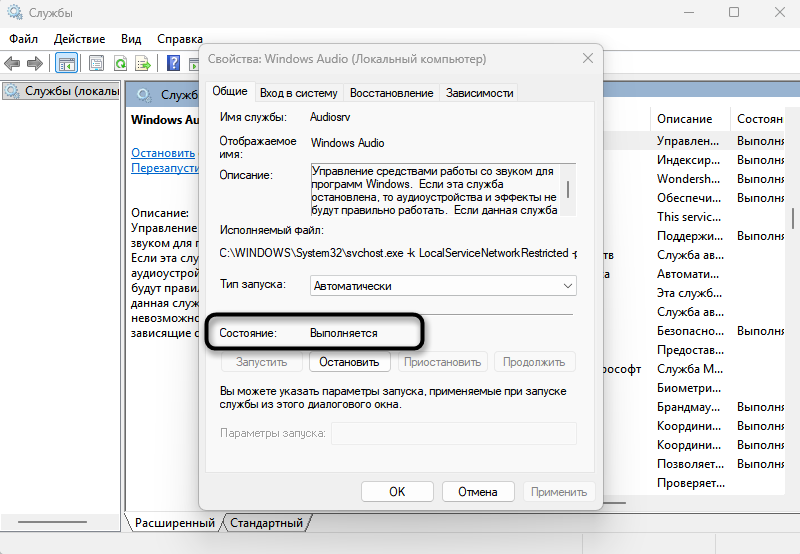Click the Properties toolbar icon
The height and width of the screenshot is (554, 800).
[x=96, y=64]
